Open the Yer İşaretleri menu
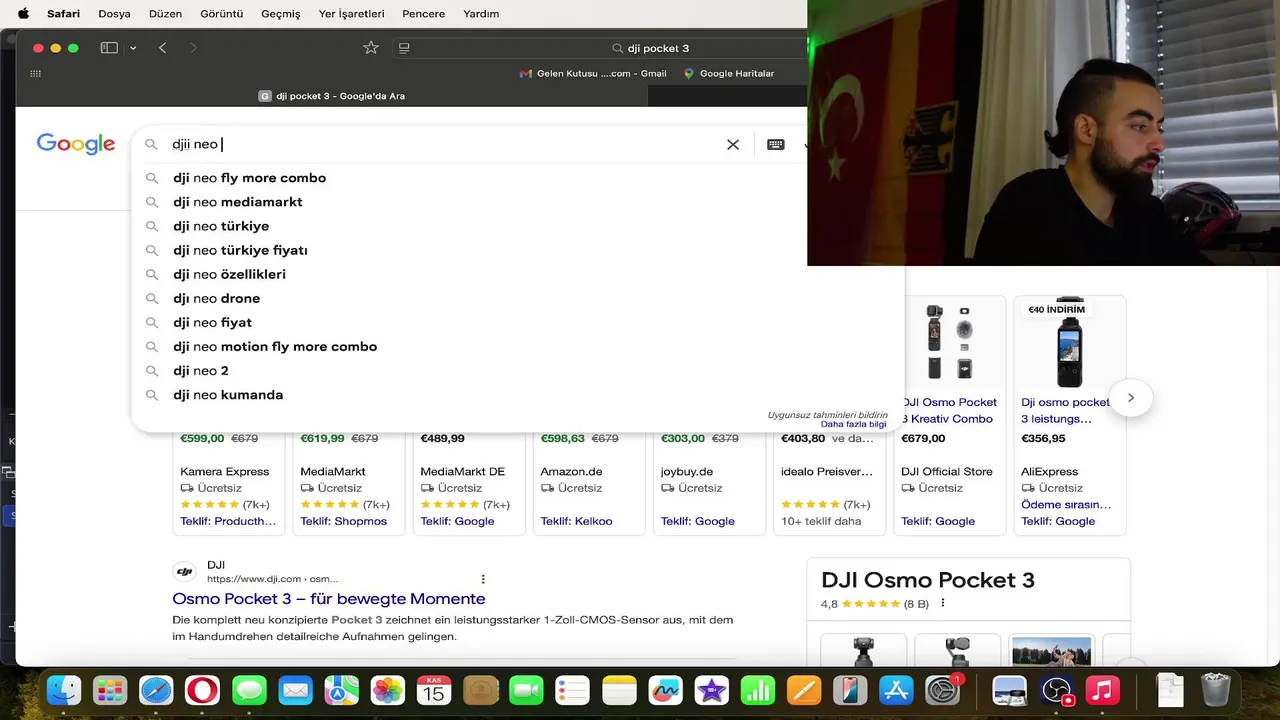 click(x=351, y=14)
